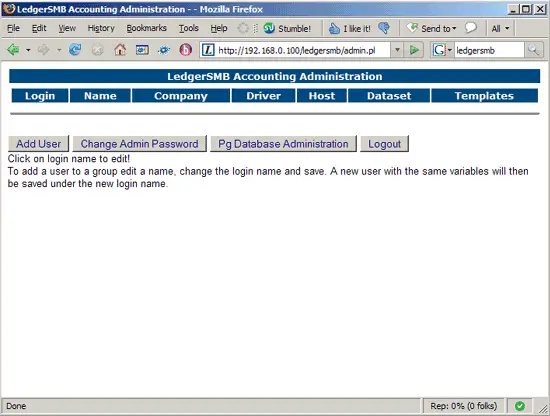This screenshot has width=550, height=416.
Task: Click the Rep: 0% (0 folks) status
Action: (x=464, y=406)
